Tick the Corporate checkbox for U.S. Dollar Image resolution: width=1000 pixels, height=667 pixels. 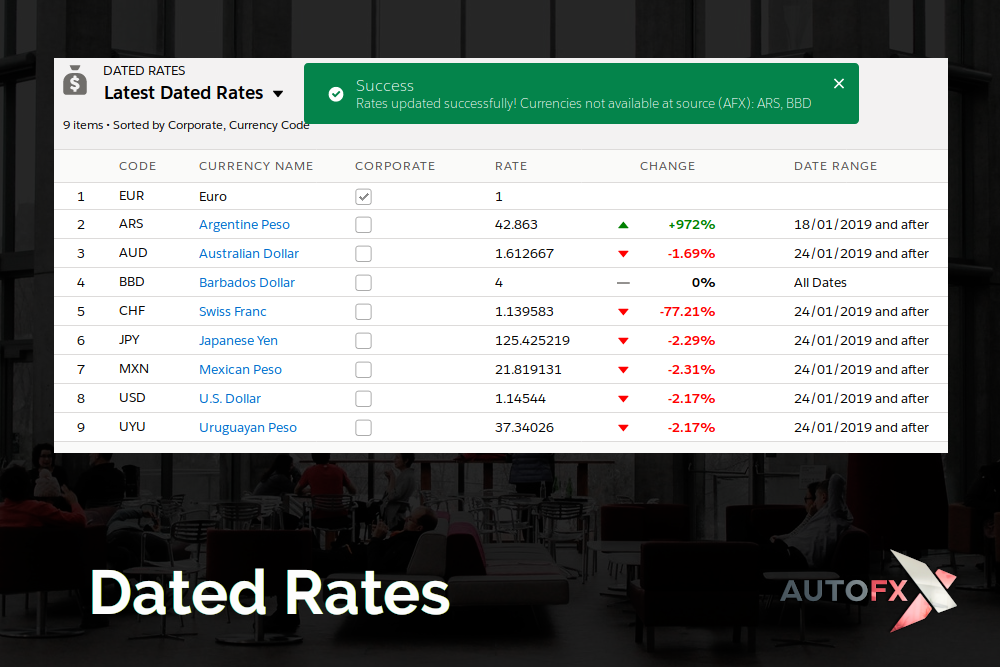[363, 399]
